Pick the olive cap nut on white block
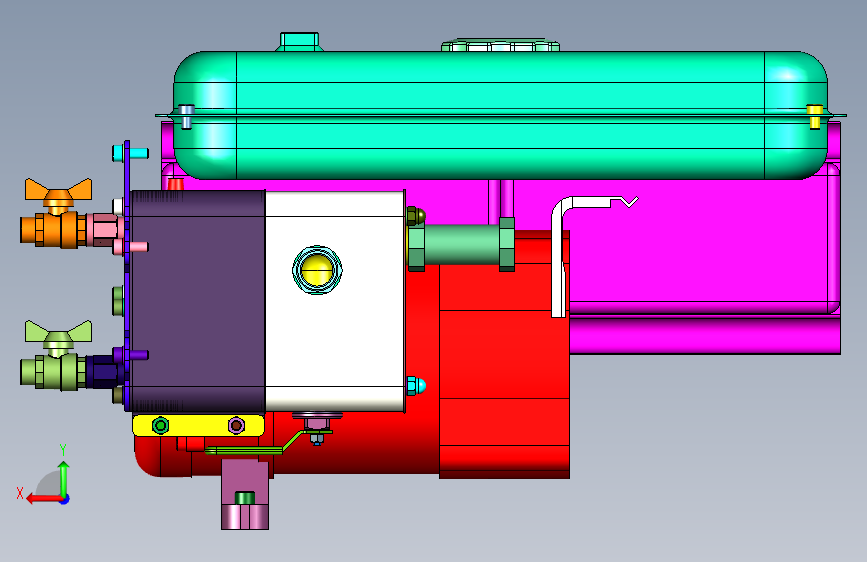The width and height of the screenshot is (867, 562). point(416,215)
